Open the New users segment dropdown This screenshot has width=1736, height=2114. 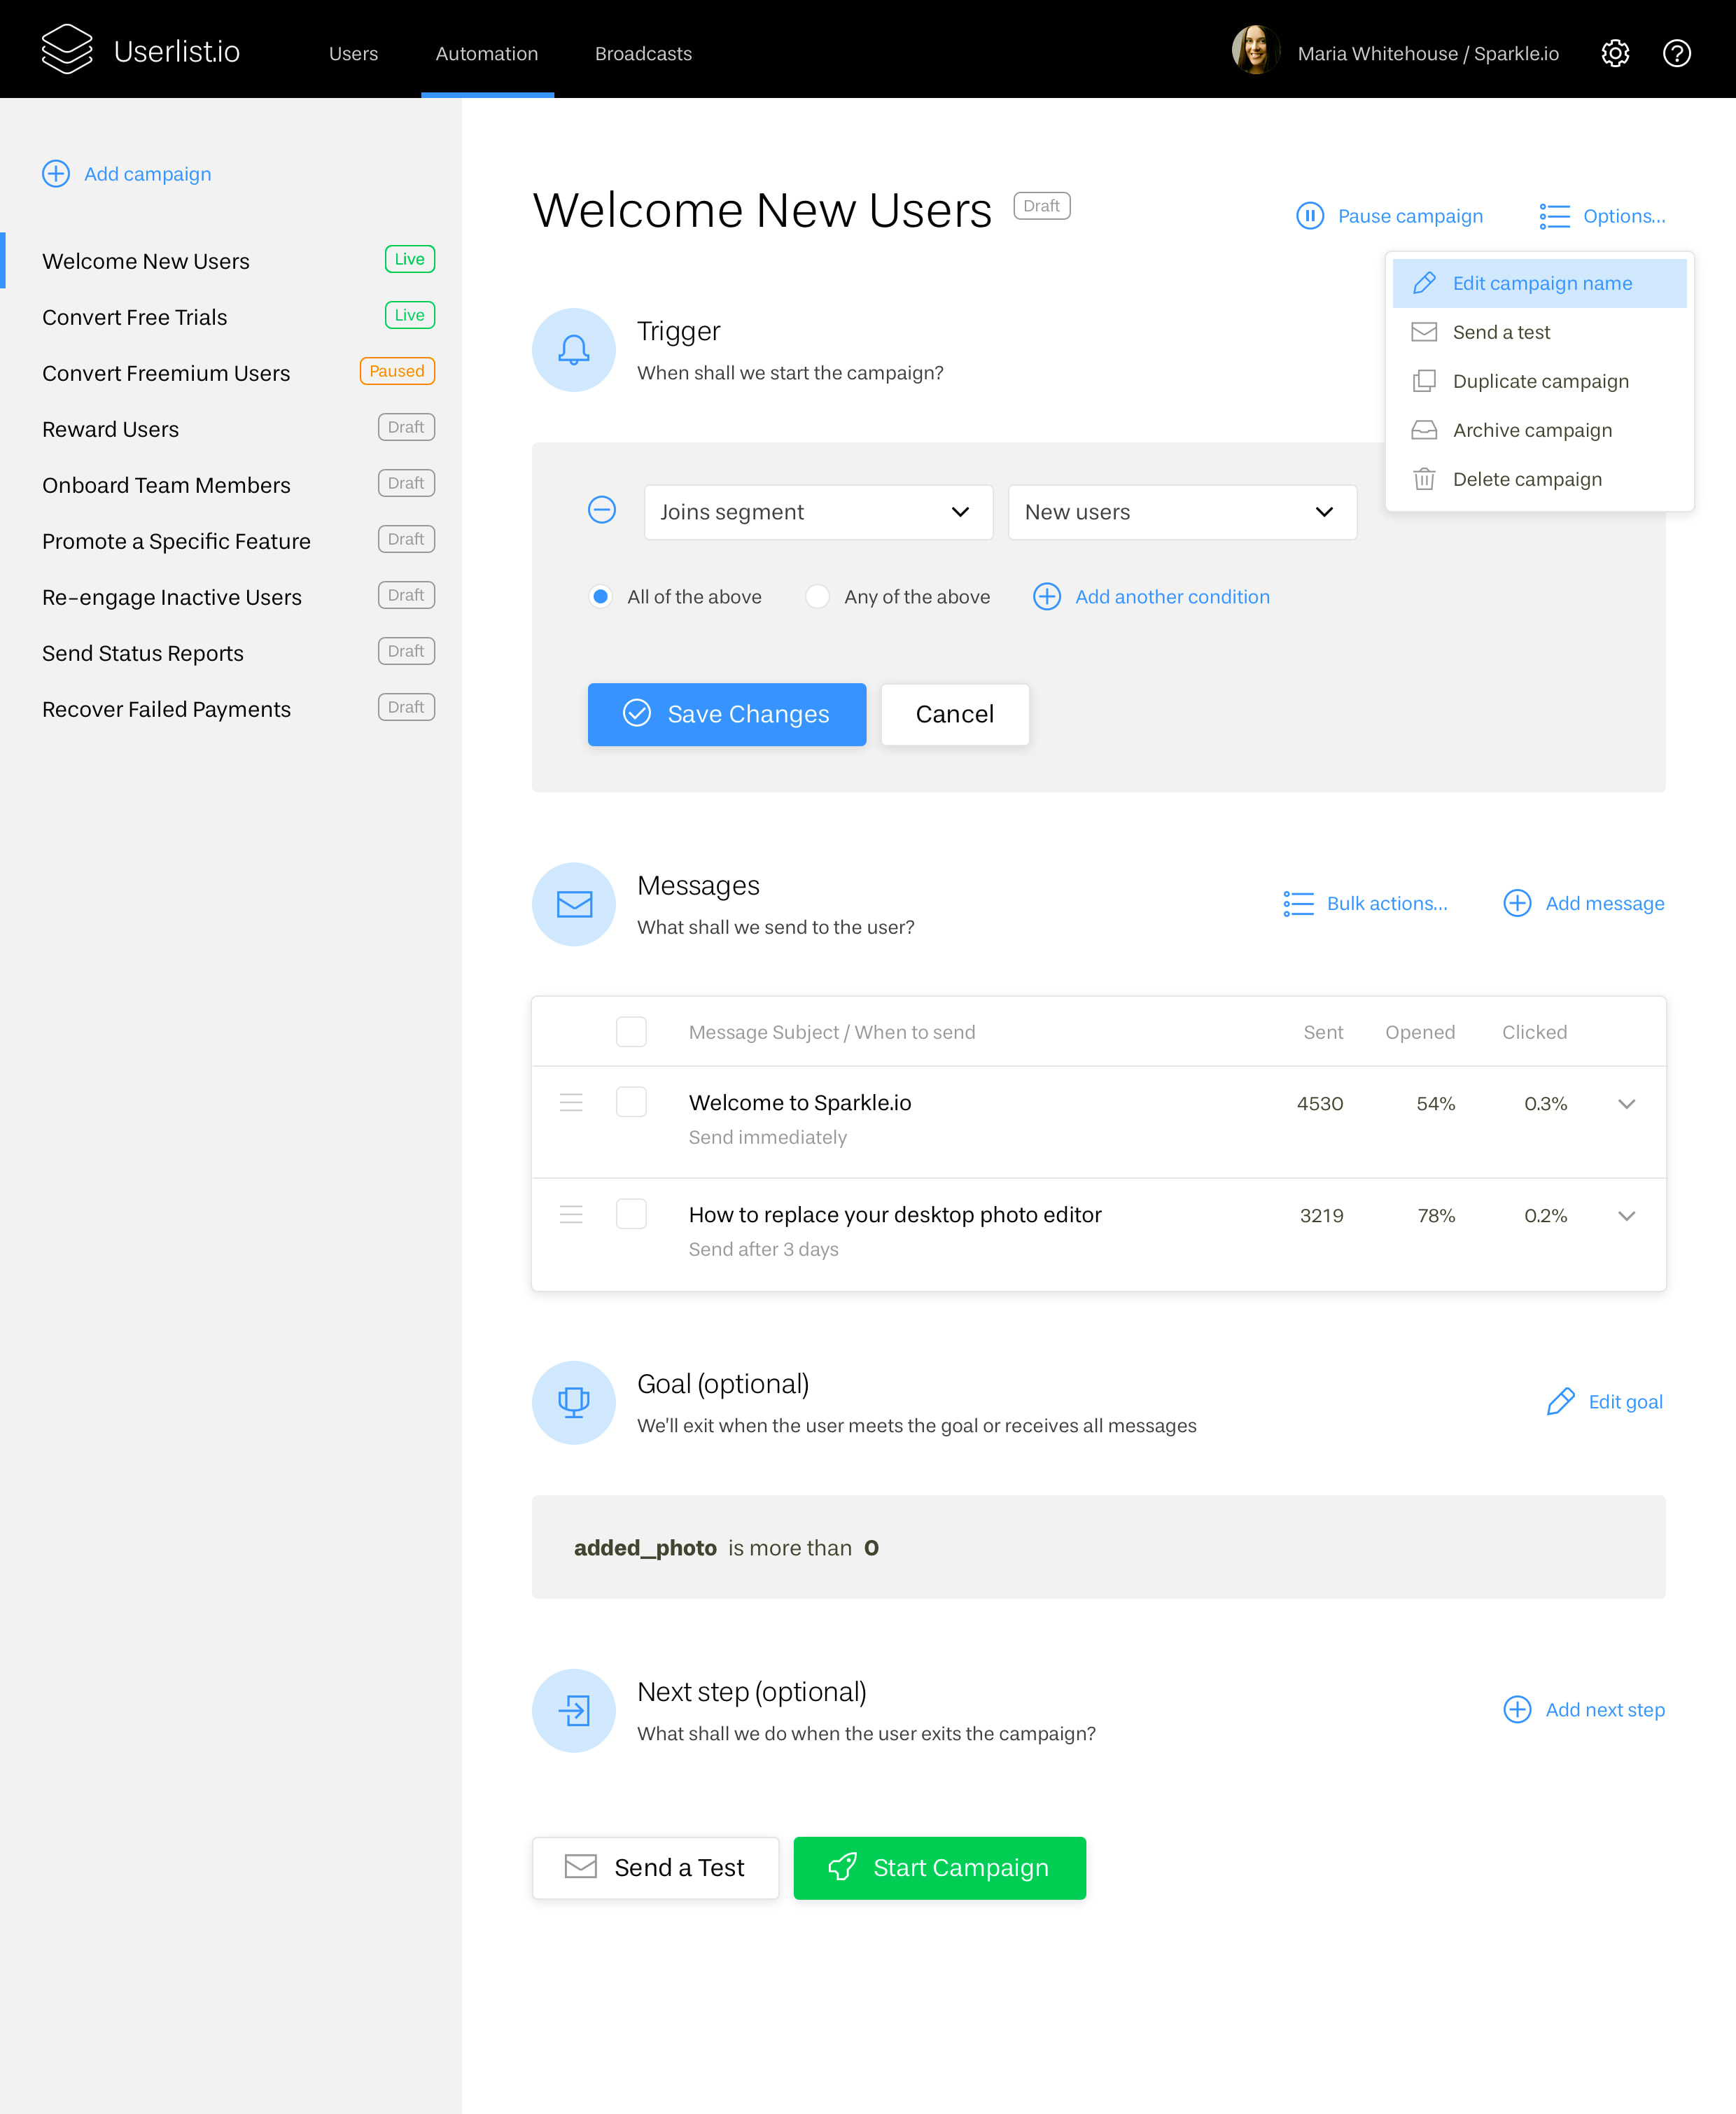pyautogui.click(x=1182, y=511)
